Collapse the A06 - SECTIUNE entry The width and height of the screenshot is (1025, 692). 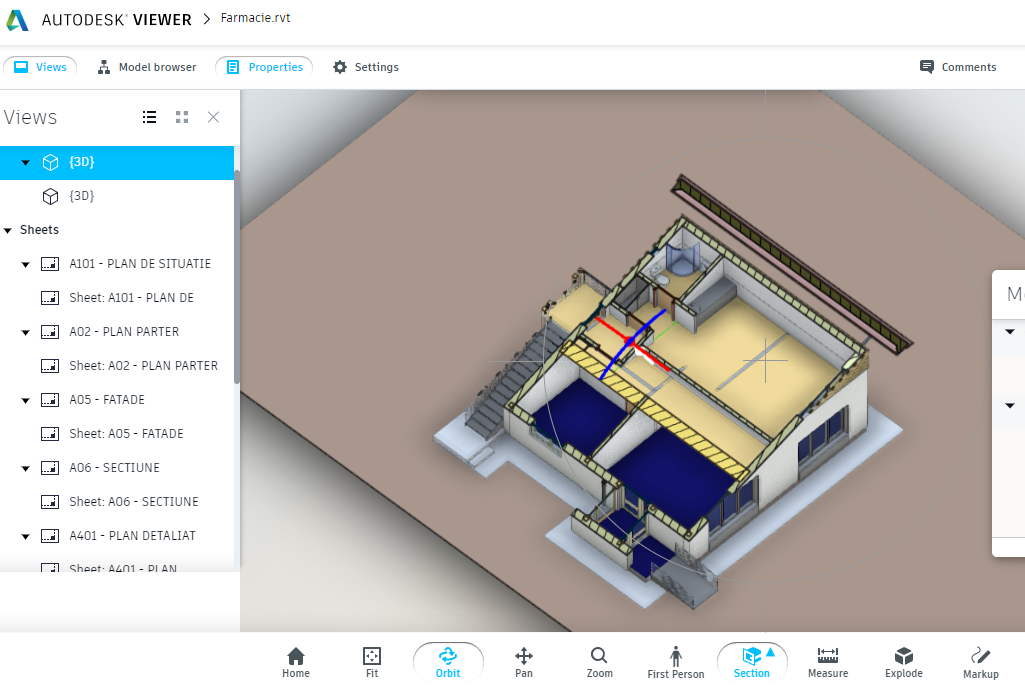(x=25, y=467)
